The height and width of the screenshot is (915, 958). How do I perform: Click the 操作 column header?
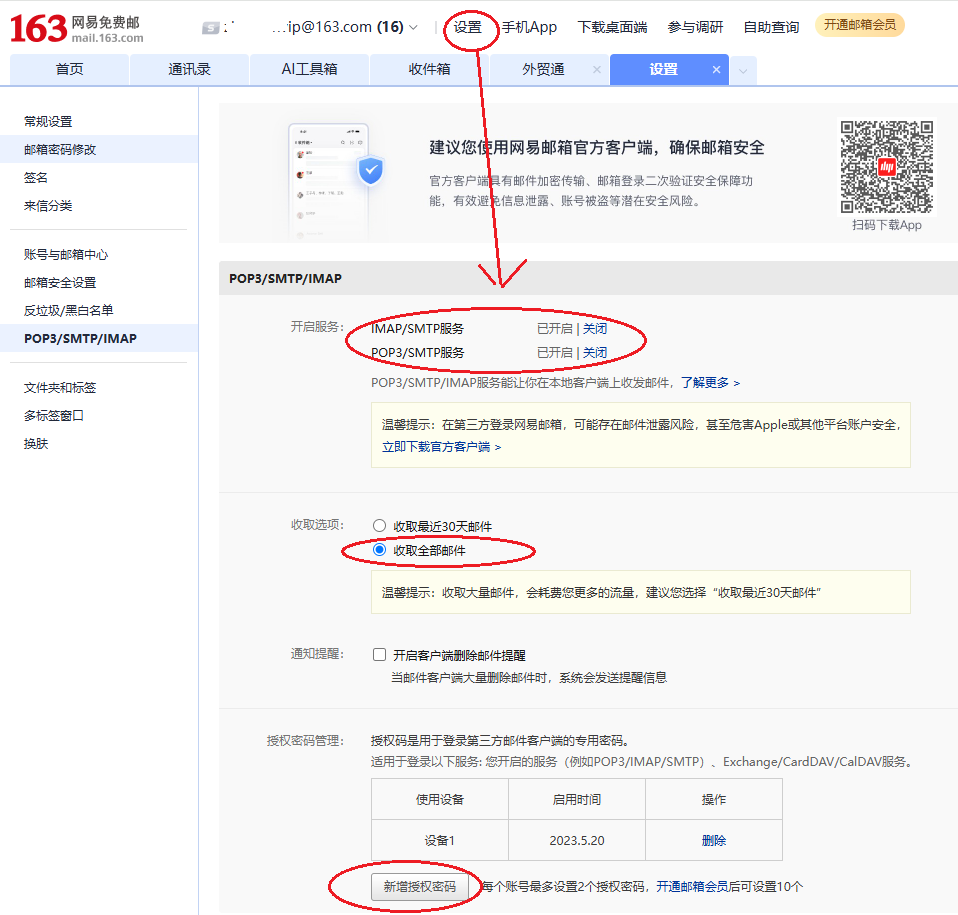714,800
